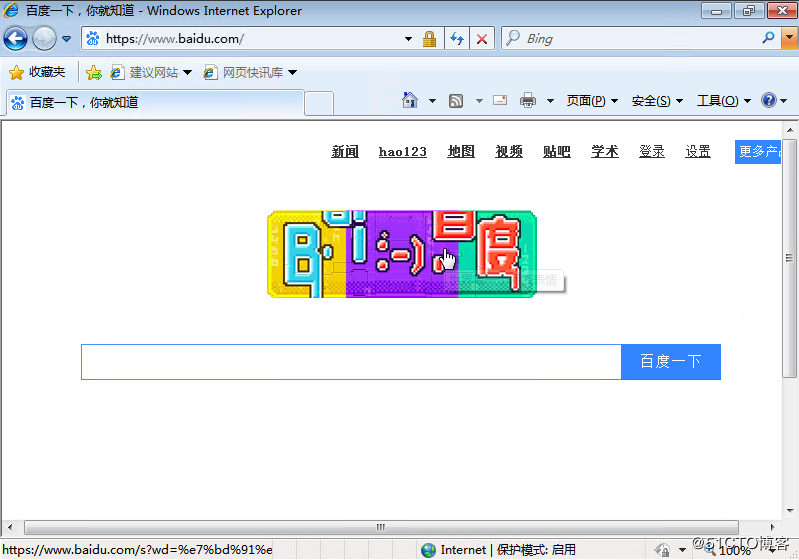Open the 工具(O) menu
The width and height of the screenshot is (799, 560).
coord(723,101)
